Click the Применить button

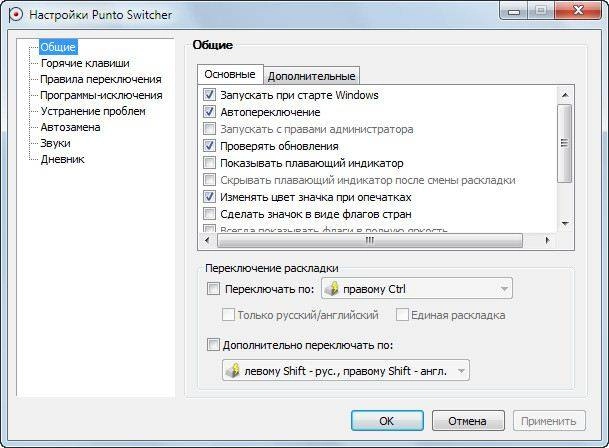(x=549, y=421)
